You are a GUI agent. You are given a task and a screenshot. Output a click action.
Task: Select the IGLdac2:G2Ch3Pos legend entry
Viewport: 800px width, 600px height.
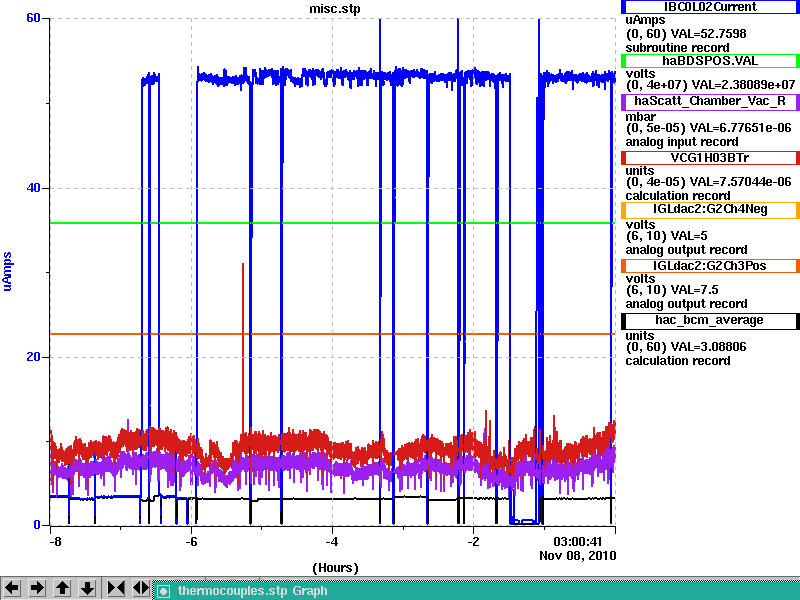point(710,266)
